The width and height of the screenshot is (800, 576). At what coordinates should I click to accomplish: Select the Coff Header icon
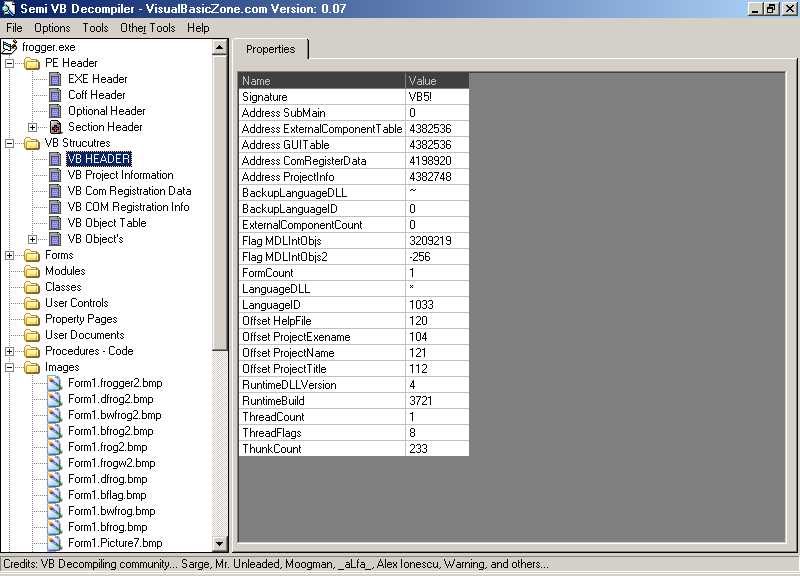pos(55,94)
